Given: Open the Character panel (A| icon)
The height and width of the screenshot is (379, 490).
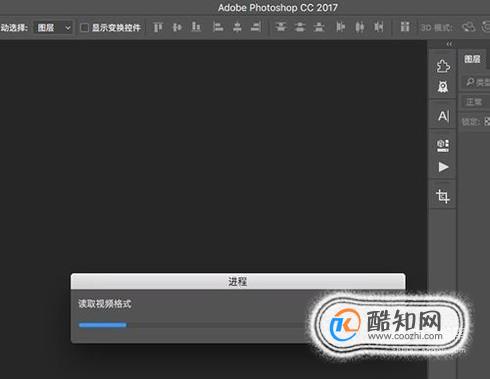Looking at the screenshot, I should coord(443,116).
